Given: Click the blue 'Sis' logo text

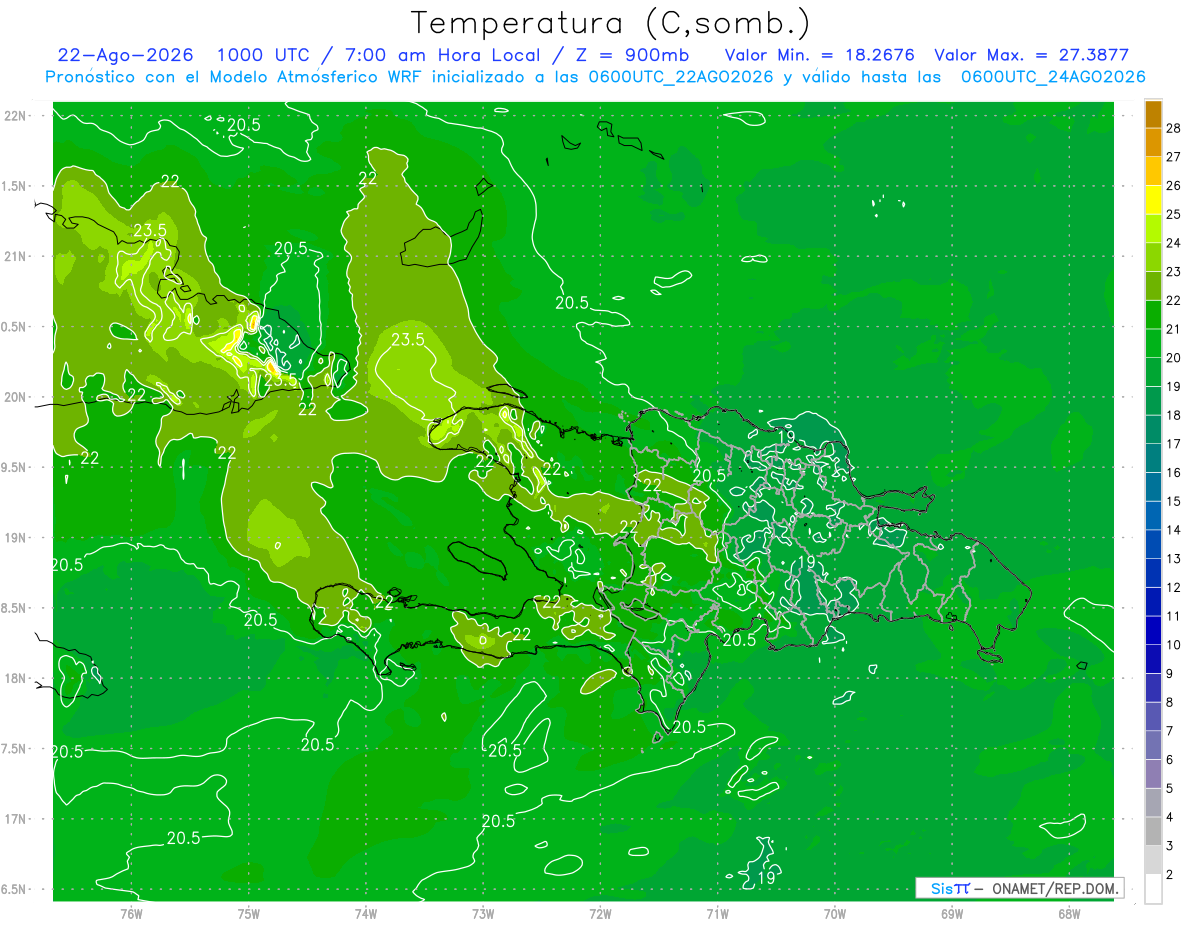Looking at the screenshot, I should [x=941, y=888].
